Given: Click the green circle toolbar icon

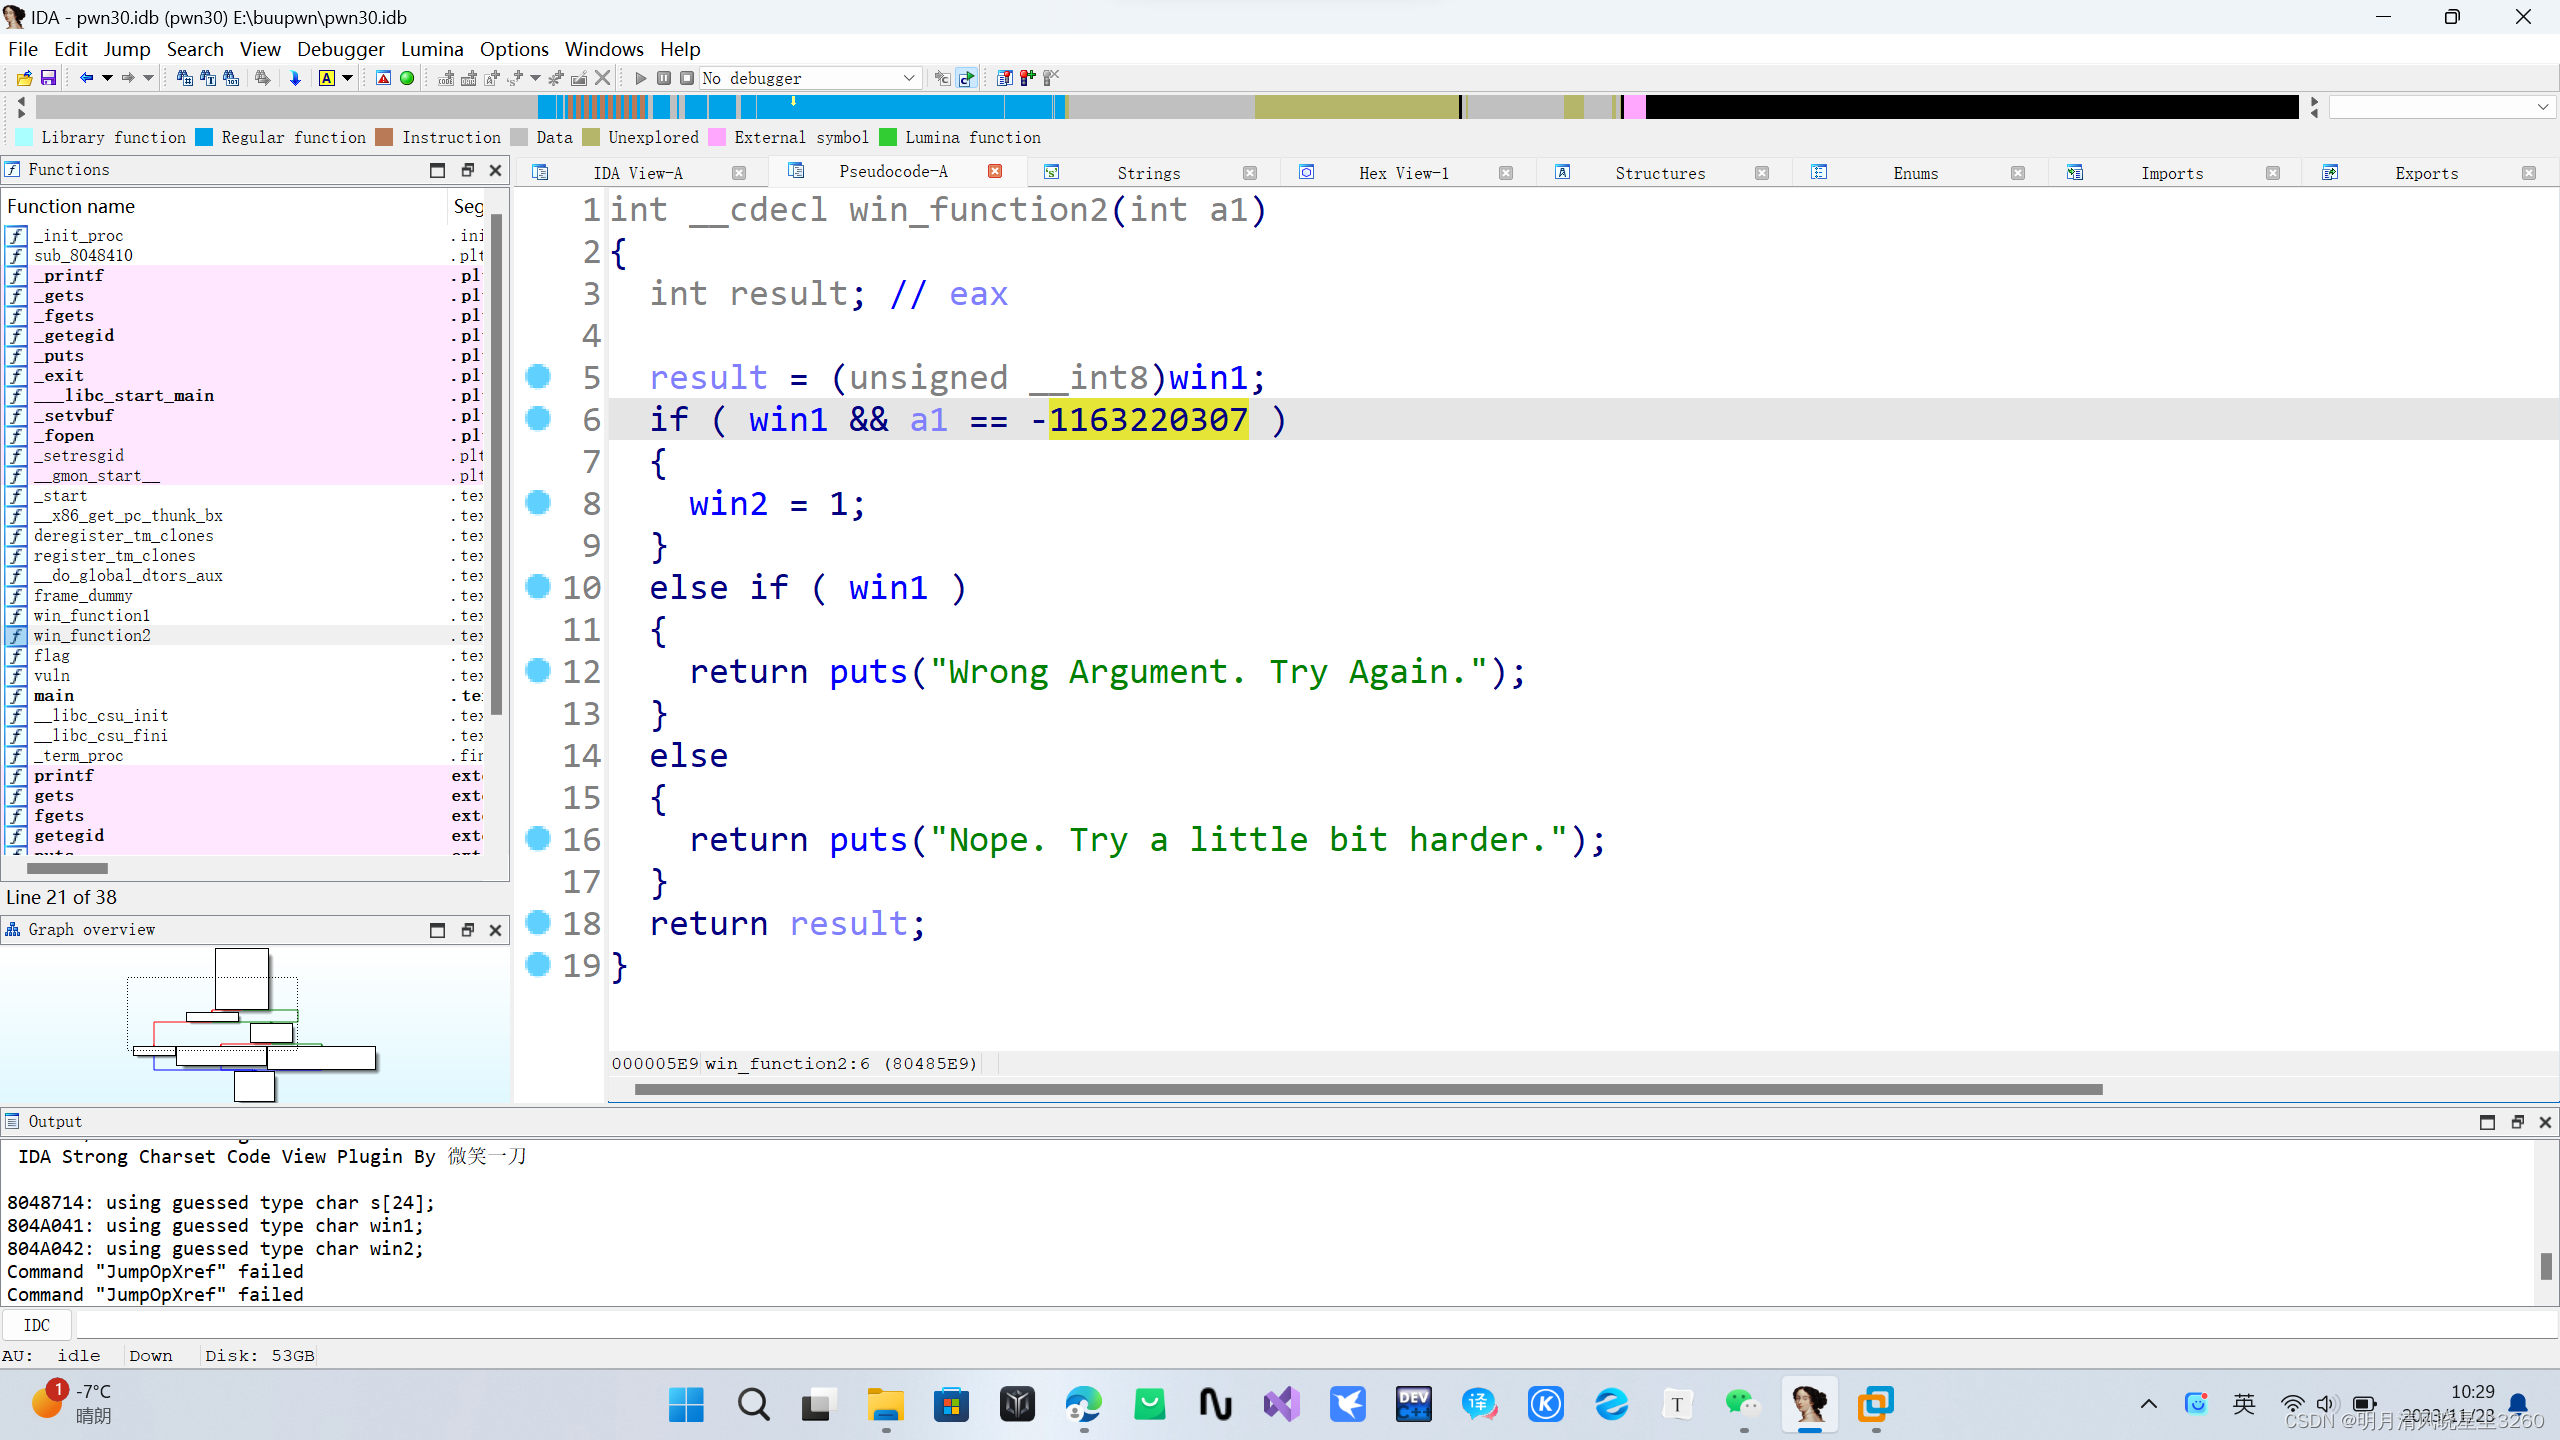Looking at the screenshot, I should click(407, 78).
